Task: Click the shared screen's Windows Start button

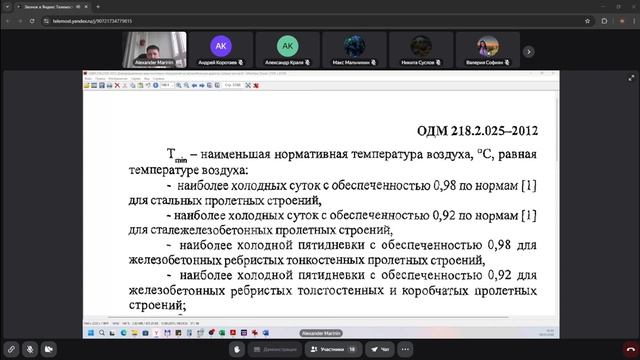Action: (x=91, y=333)
